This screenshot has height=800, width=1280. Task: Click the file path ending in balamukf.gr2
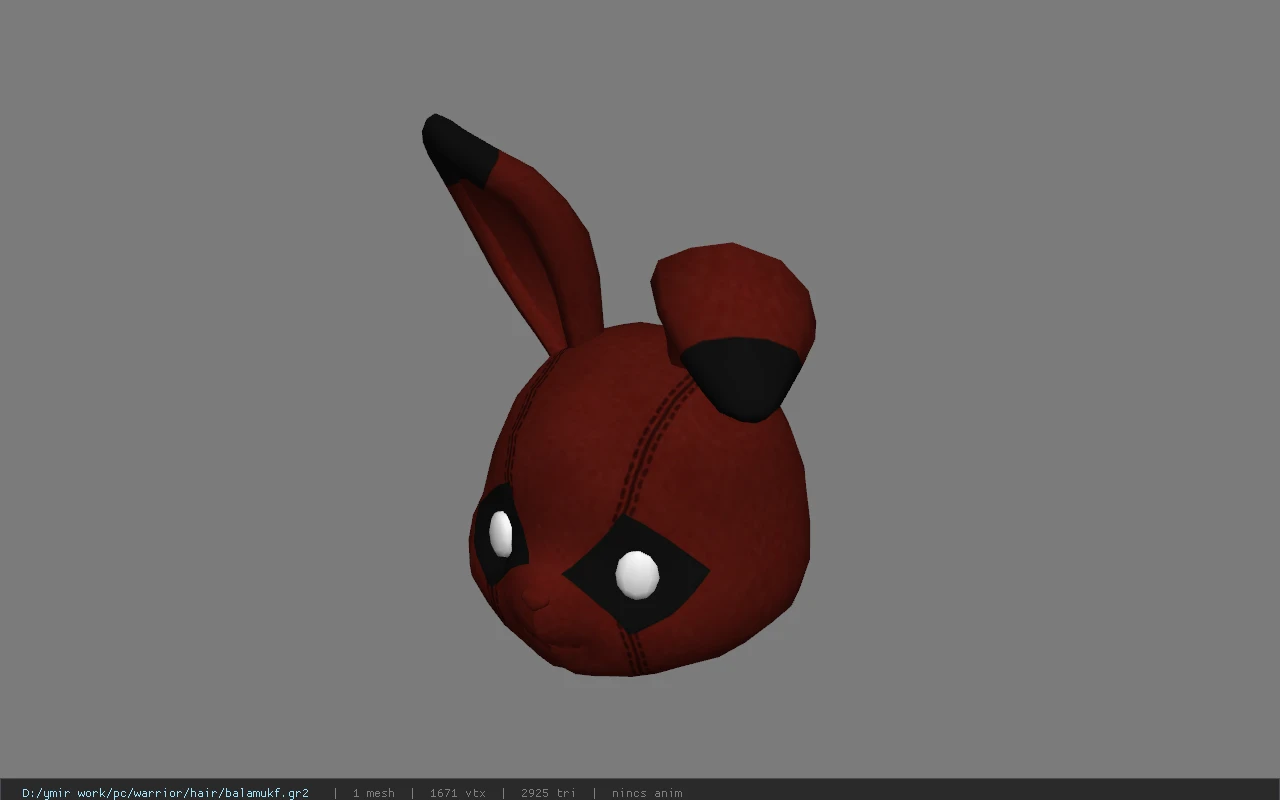coord(165,793)
